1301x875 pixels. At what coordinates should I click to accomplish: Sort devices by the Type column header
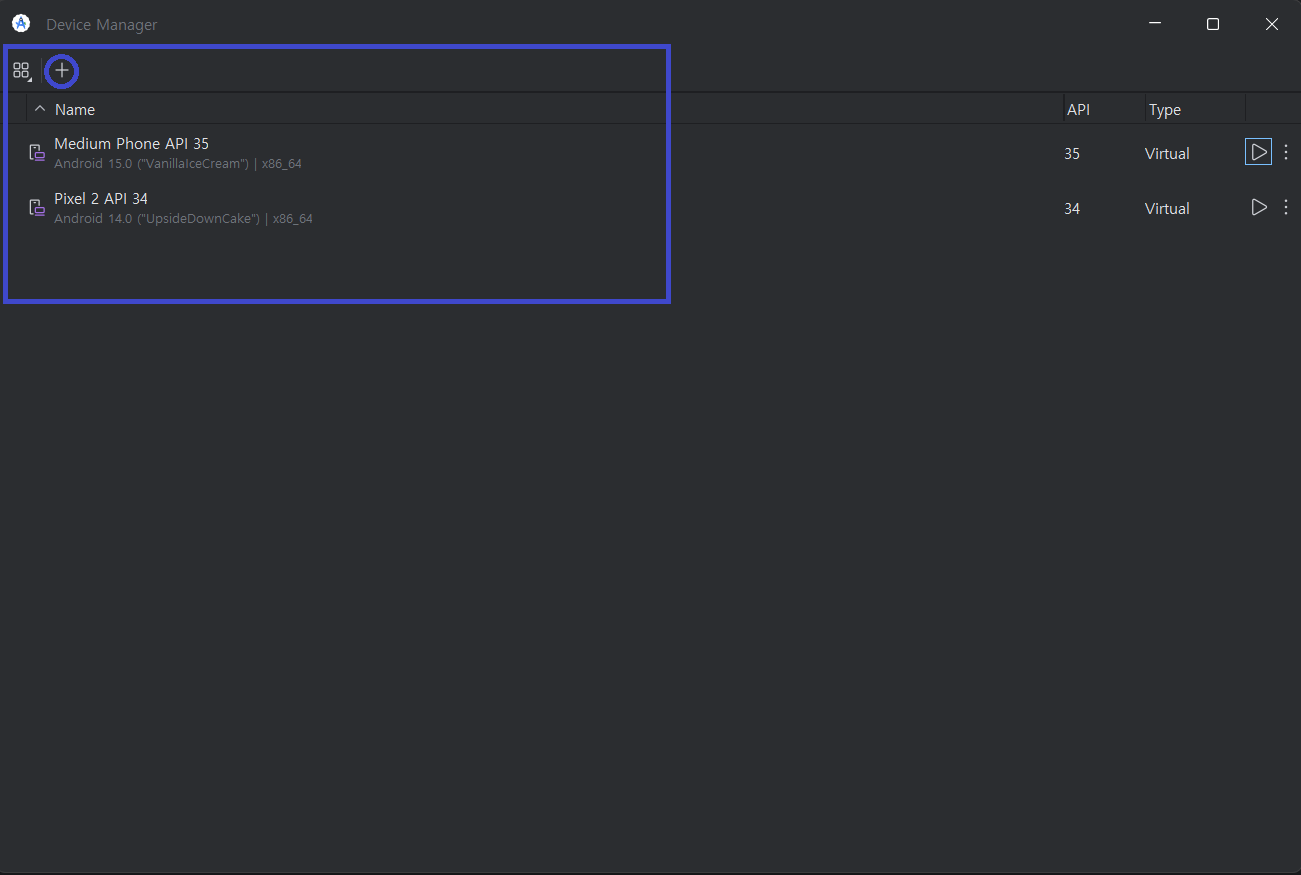(x=1164, y=110)
